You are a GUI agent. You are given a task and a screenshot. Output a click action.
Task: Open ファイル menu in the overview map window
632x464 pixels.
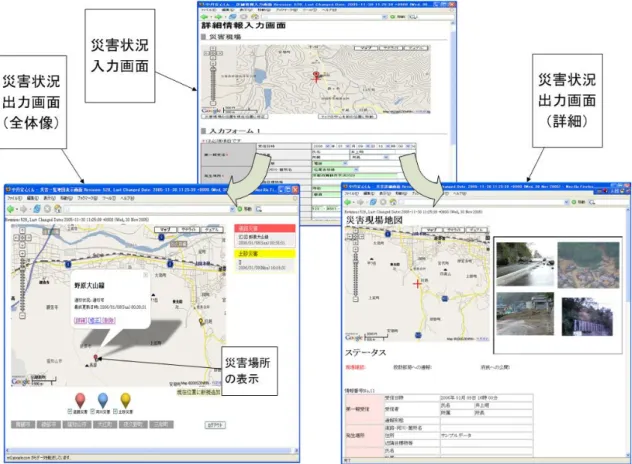(14, 198)
